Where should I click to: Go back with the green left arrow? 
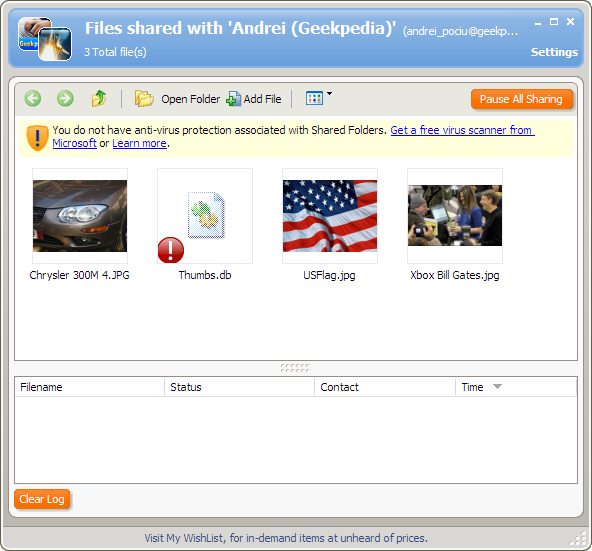click(33, 99)
